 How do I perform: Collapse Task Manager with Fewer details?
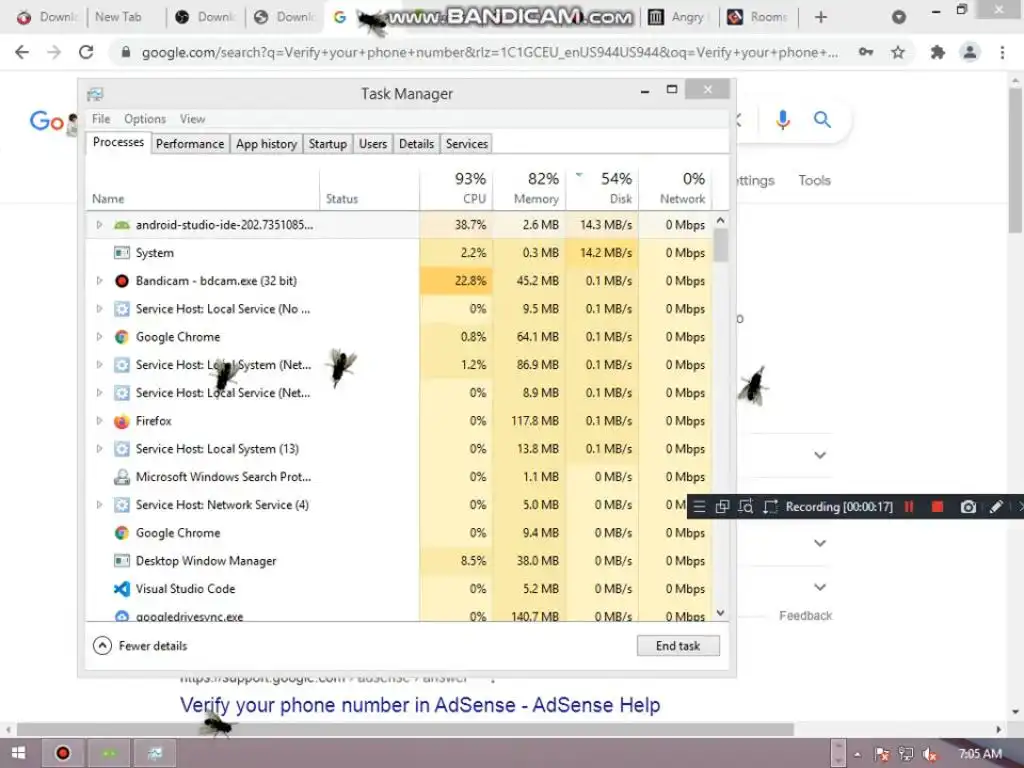click(140, 646)
